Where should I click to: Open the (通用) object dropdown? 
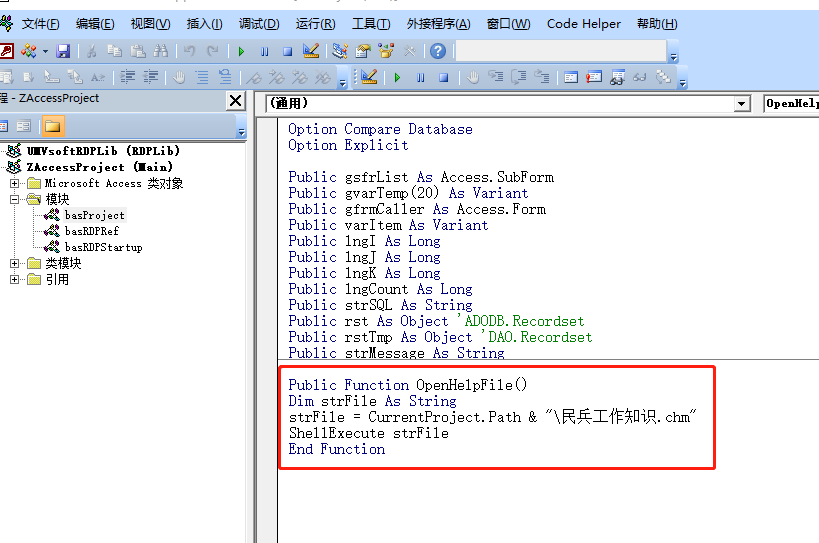[x=741, y=104]
